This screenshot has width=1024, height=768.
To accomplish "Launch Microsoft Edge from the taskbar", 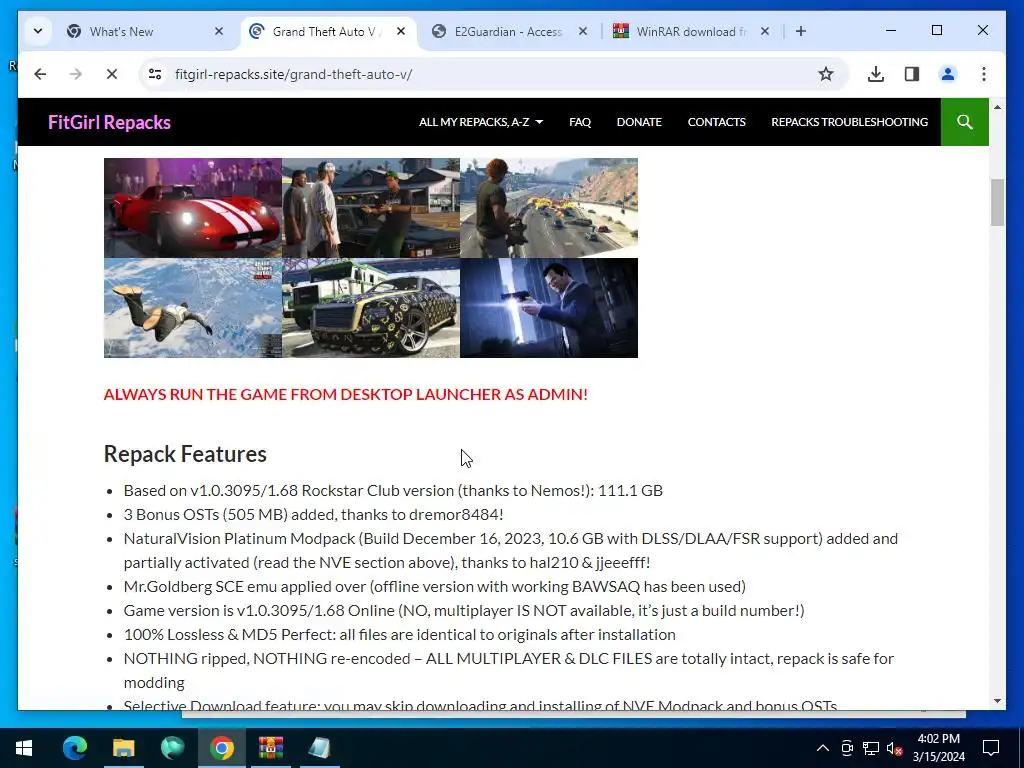I will [74, 748].
